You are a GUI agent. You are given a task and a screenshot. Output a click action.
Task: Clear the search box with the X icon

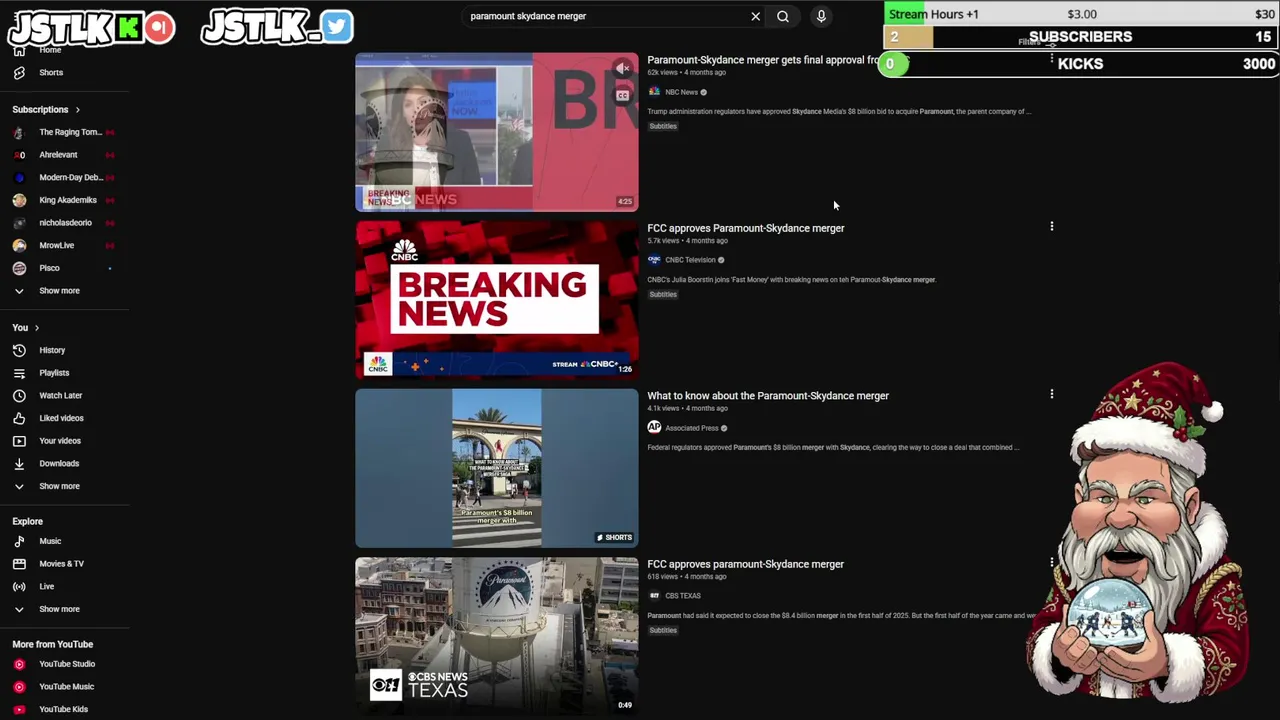click(755, 16)
